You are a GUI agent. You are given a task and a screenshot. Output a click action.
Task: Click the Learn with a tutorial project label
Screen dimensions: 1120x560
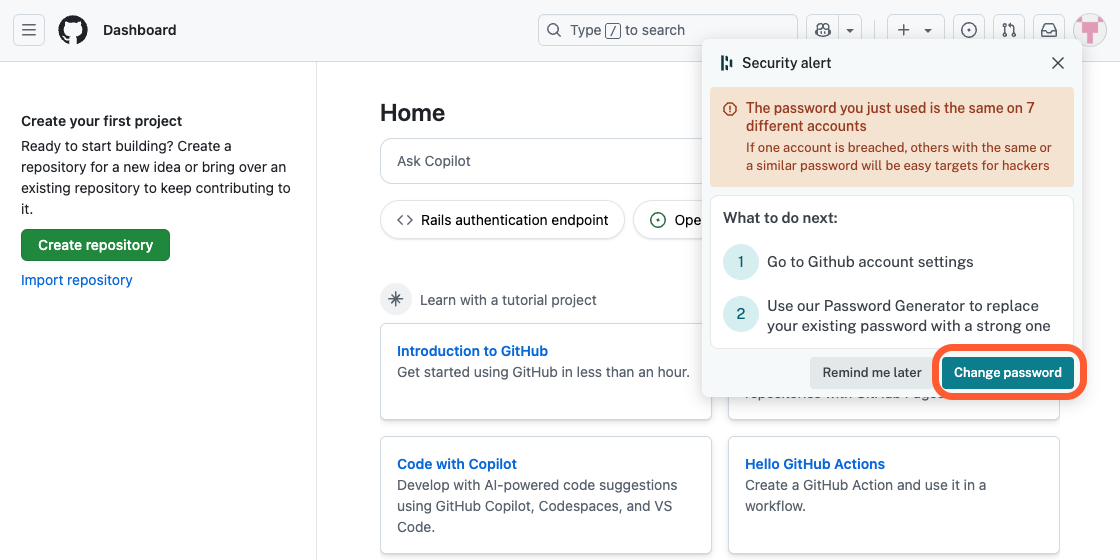pos(508,300)
